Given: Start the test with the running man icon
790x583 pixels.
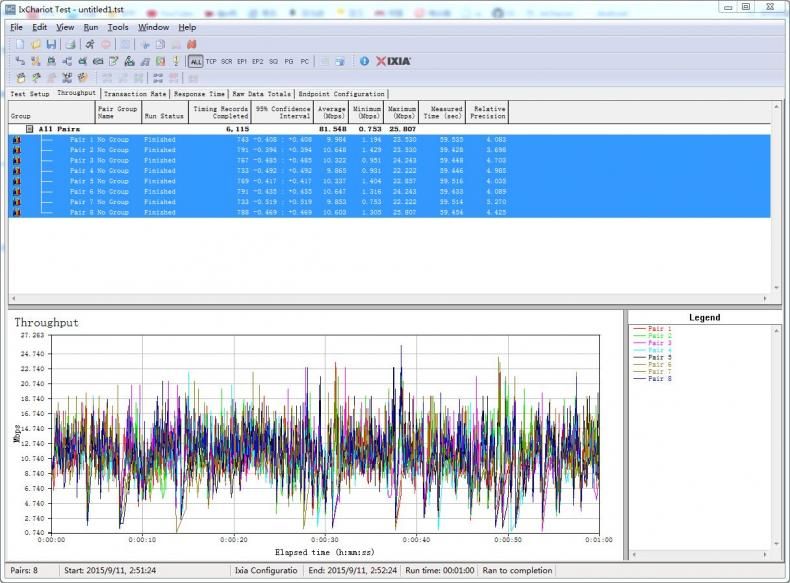Looking at the screenshot, I should (90, 44).
